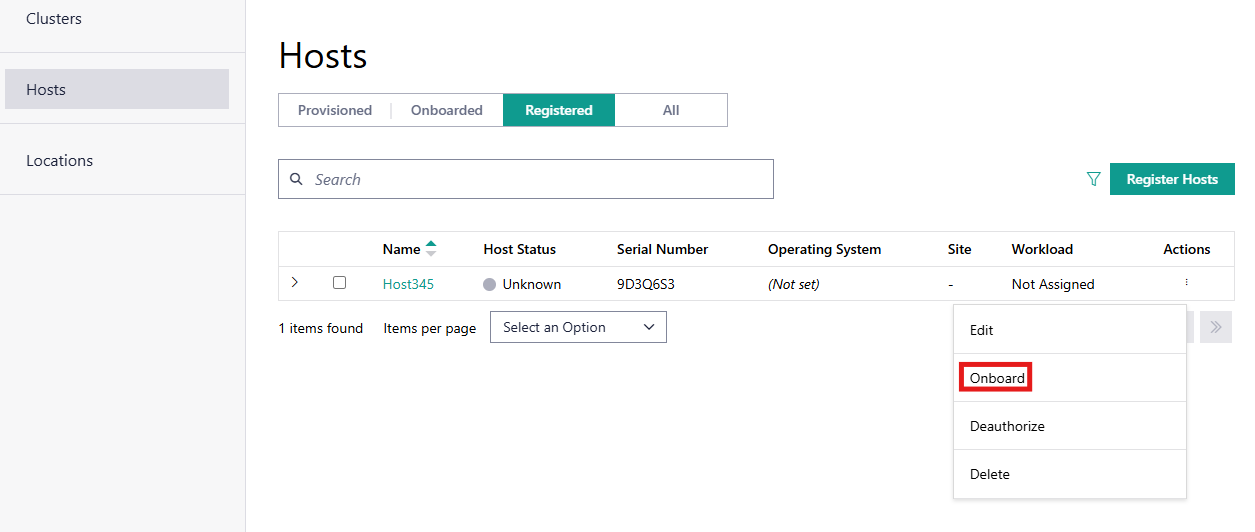The height and width of the screenshot is (532, 1255).
Task: Switch to the Onboarded tab
Action: pos(446,110)
